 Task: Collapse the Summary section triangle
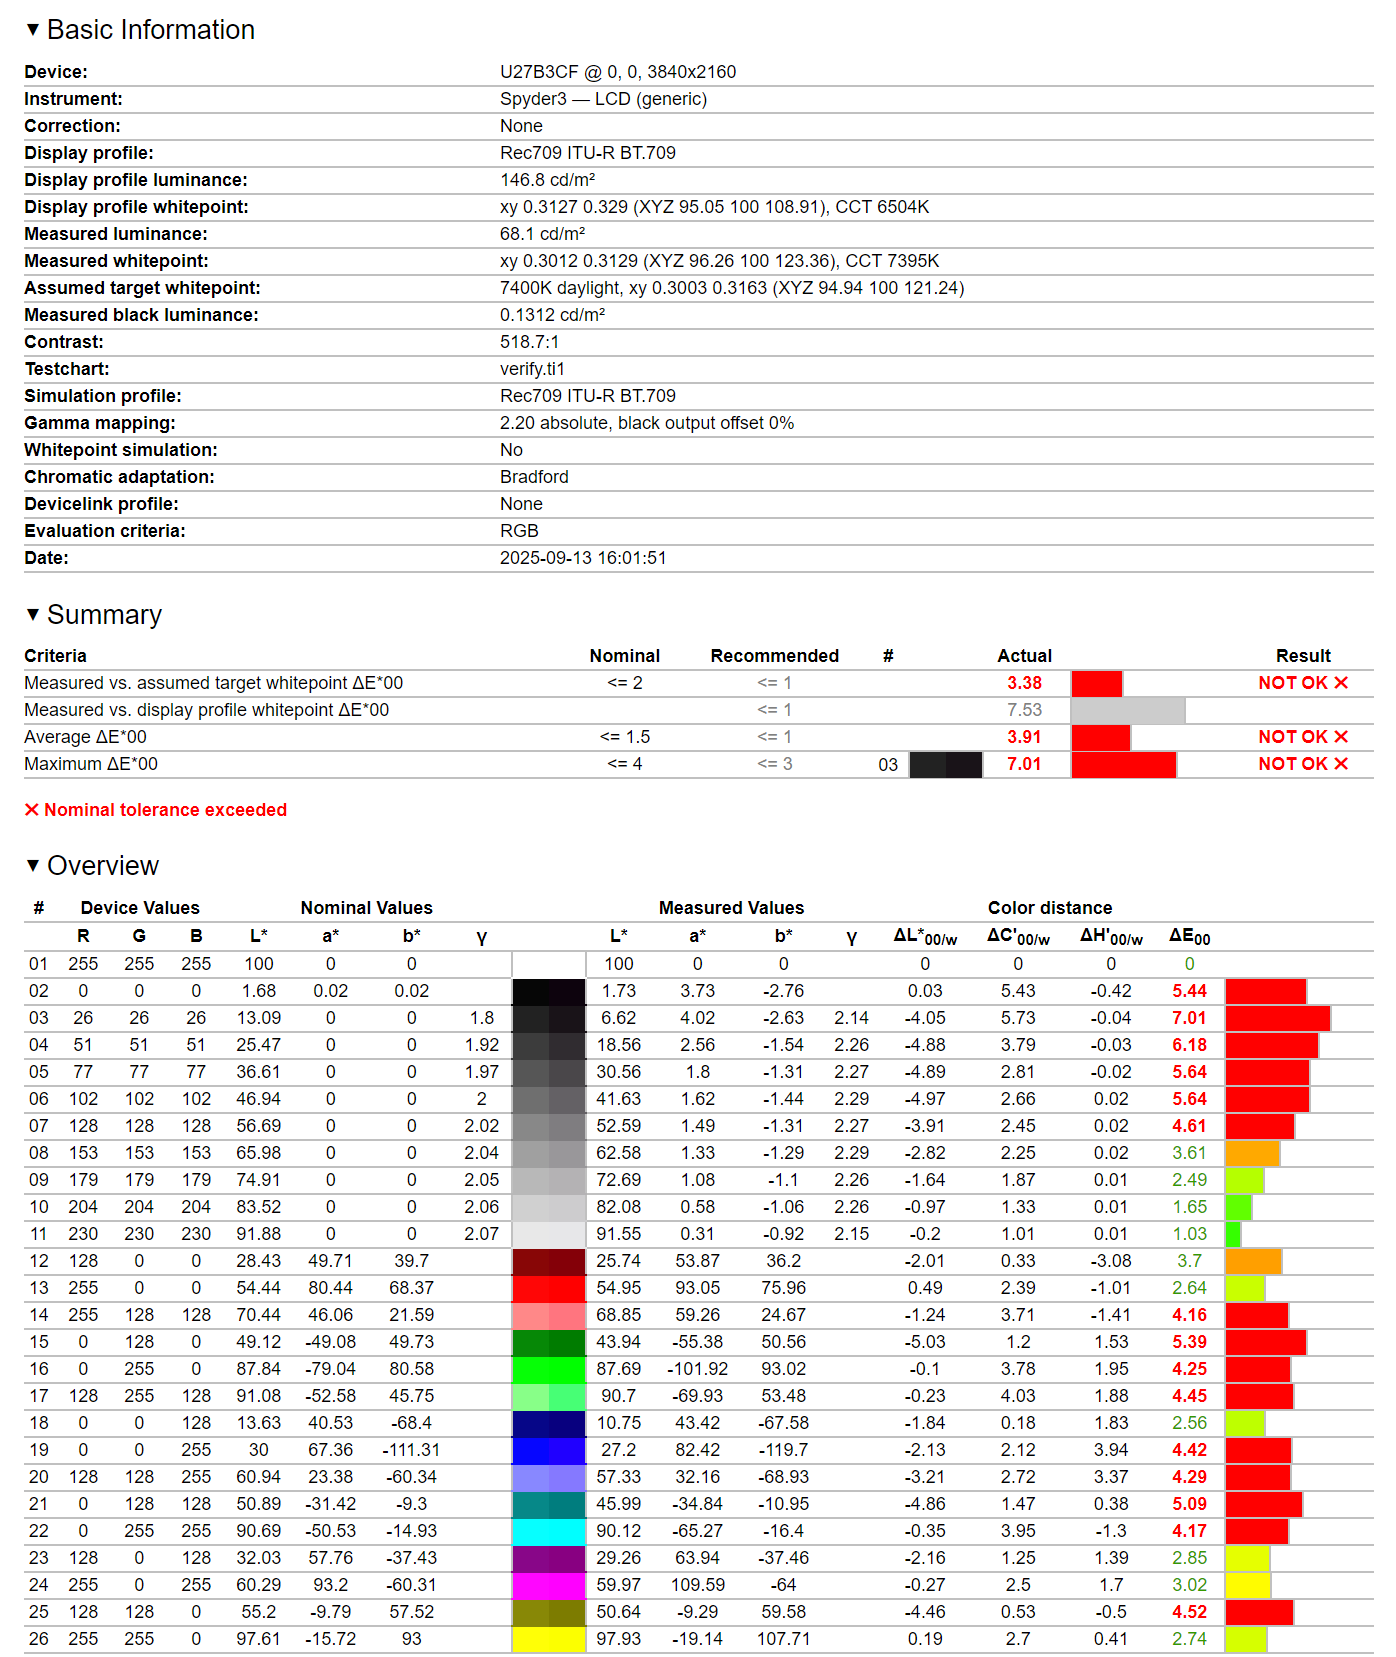[33, 614]
